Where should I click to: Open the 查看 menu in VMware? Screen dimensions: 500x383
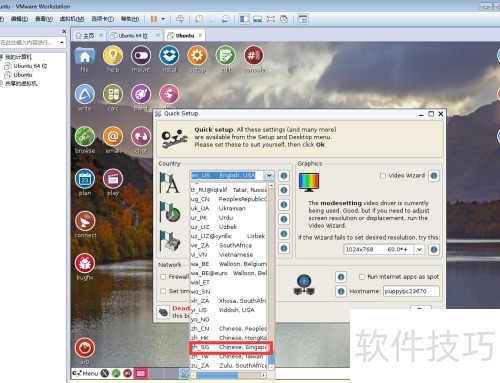[x=44, y=19]
